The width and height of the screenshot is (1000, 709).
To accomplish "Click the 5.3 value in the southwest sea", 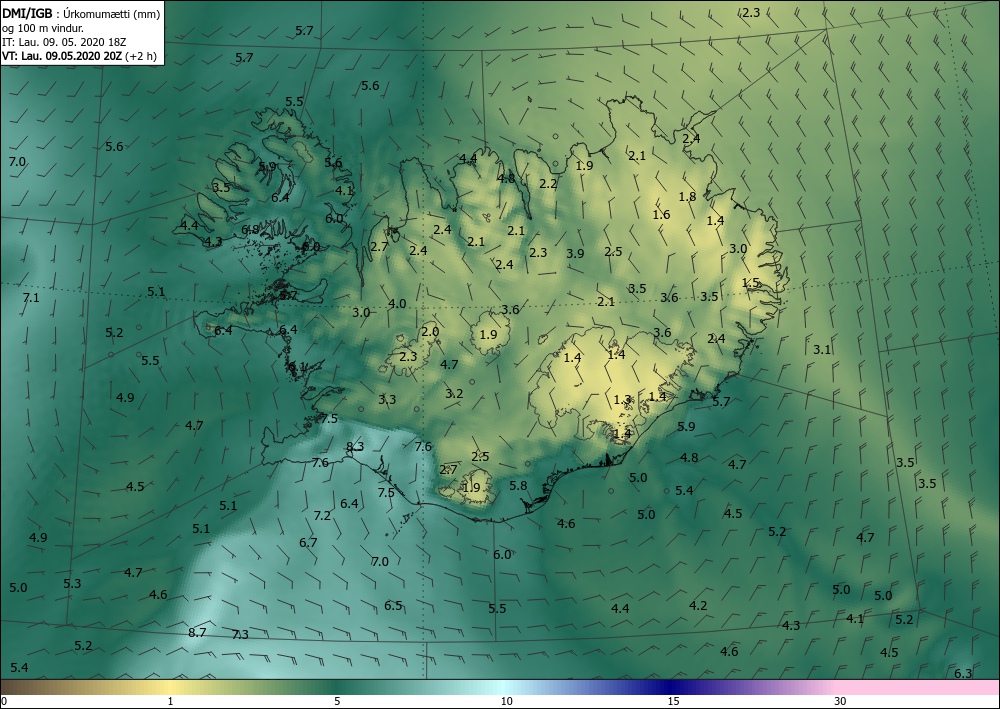I will pyautogui.click(x=72, y=583).
